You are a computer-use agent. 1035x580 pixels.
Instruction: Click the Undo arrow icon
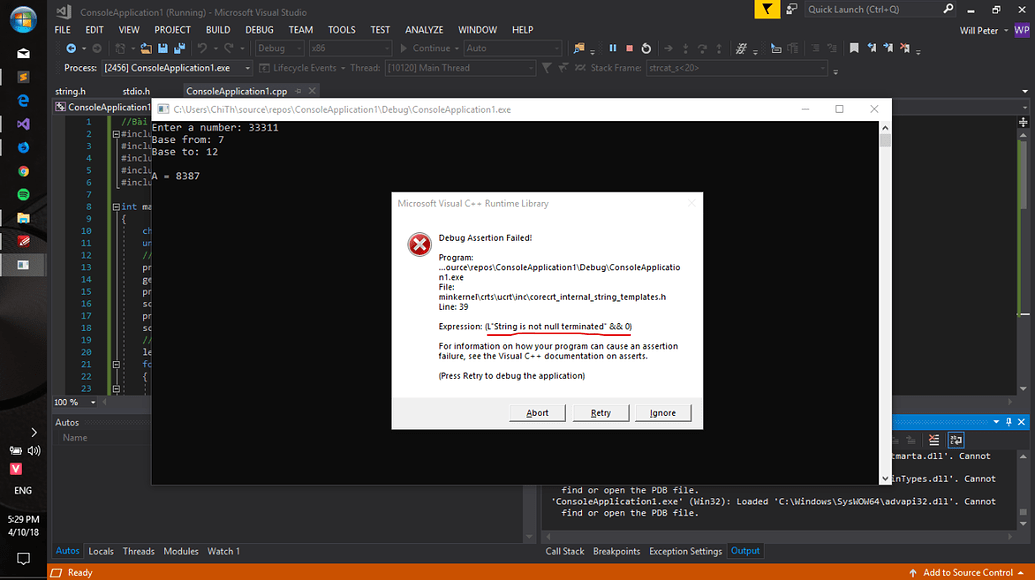coord(202,48)
